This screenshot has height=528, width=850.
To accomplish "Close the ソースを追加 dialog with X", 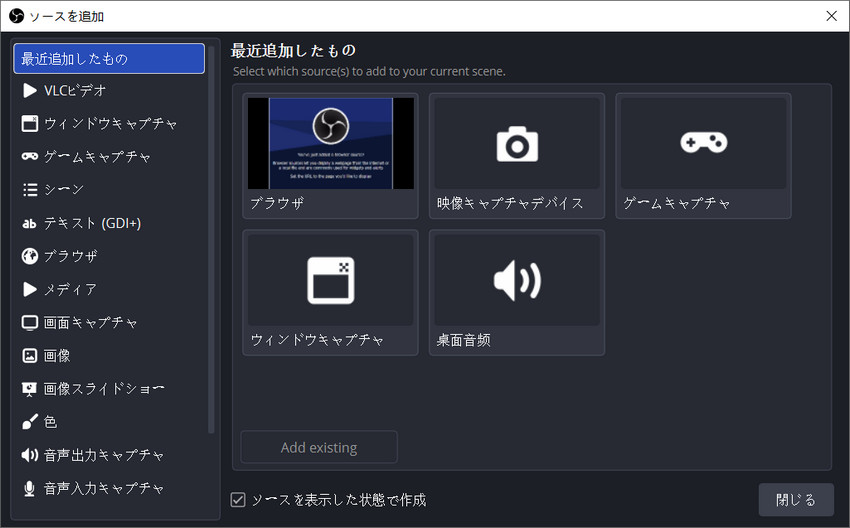I will click(832, 16).
